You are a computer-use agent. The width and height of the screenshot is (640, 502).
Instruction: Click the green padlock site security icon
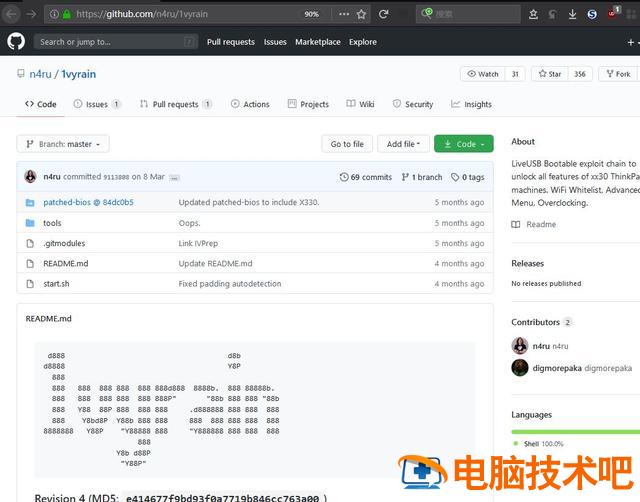coord(67,14)
